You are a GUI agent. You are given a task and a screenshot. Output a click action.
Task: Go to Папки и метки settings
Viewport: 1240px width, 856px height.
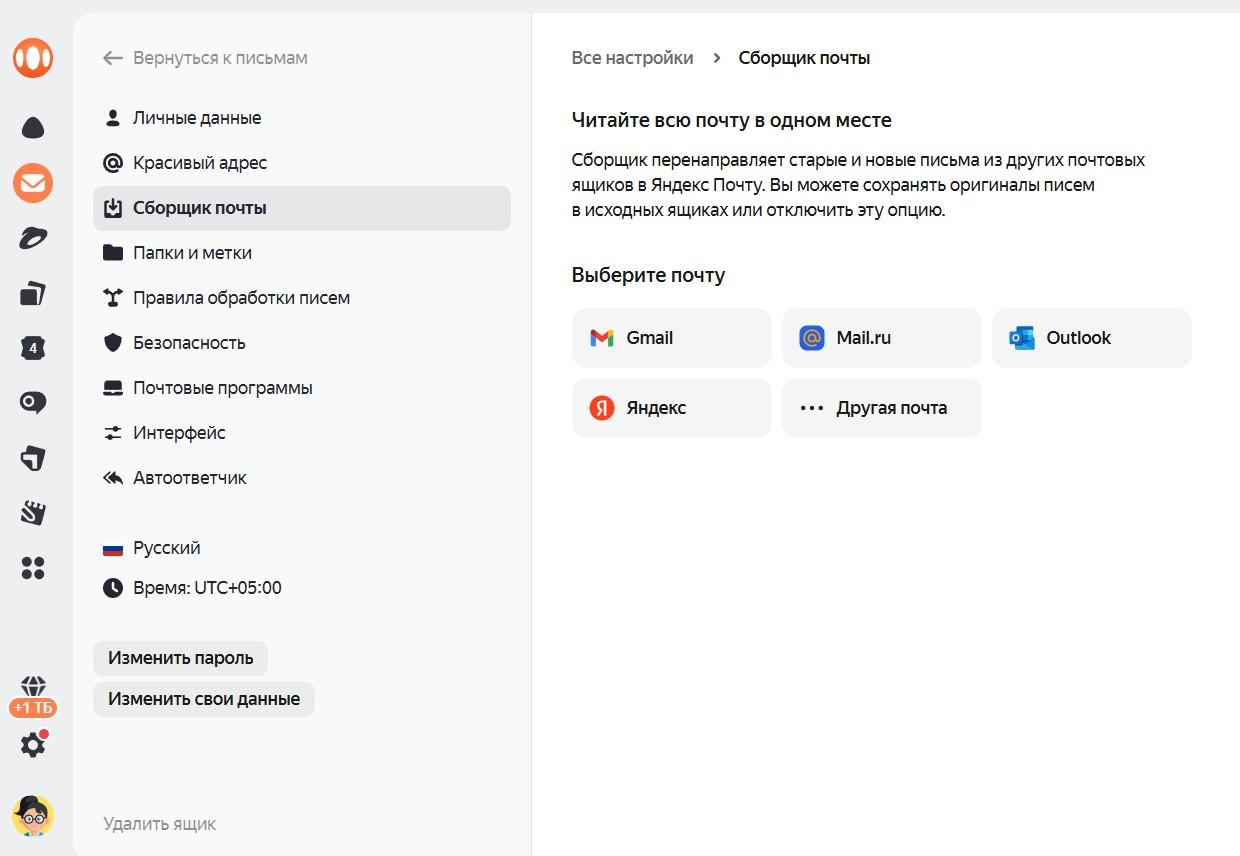[x=192, y=253]
